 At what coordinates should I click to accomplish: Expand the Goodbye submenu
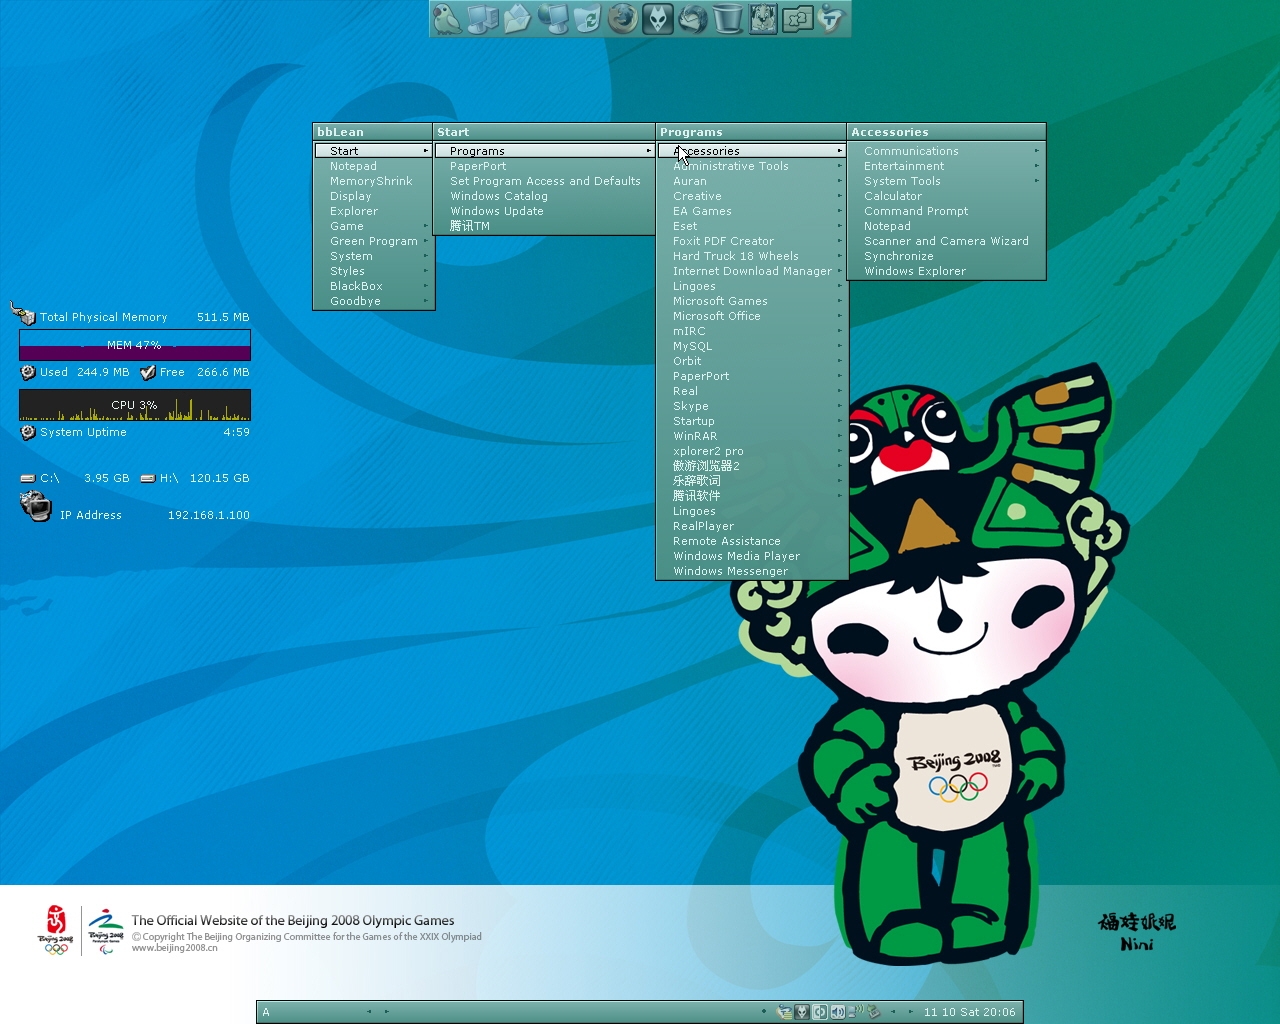point(374,301)
